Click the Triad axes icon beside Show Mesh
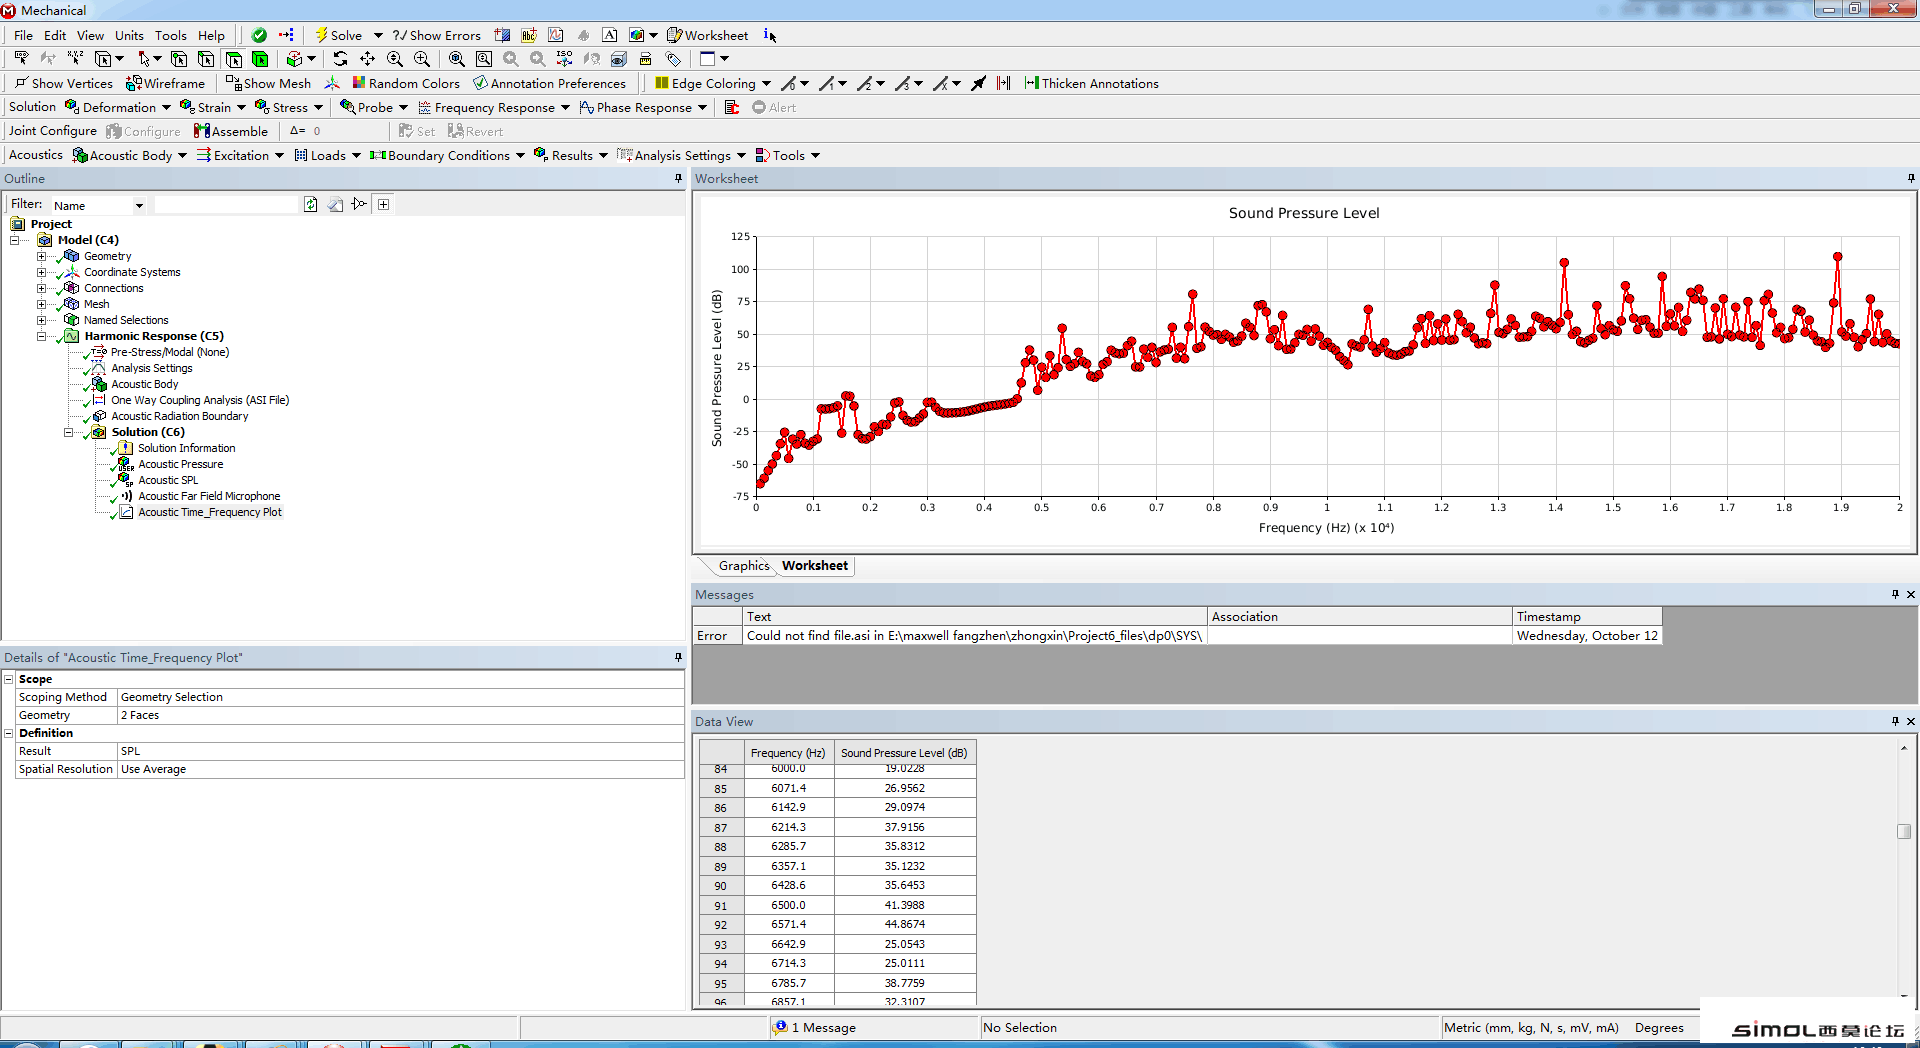This screenshot has height=1048, width=1920. [x=332, y=83]
